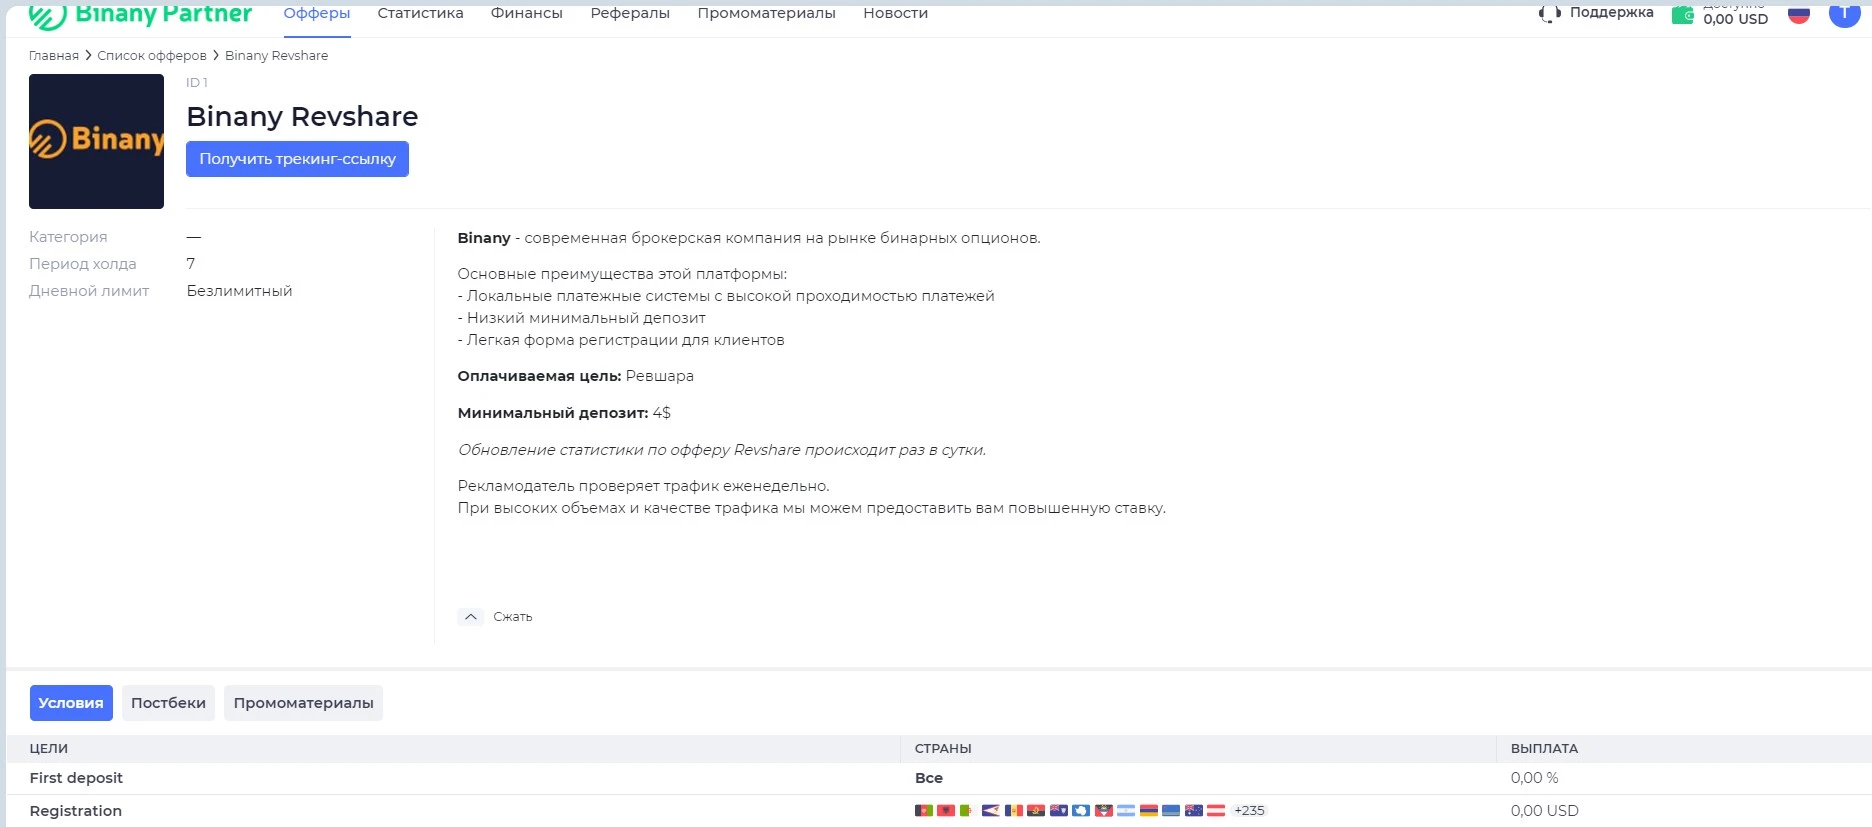Open Промоматериалы in the top navigation
Viewport: 1872px width, 827px height.
click(767, 13)
